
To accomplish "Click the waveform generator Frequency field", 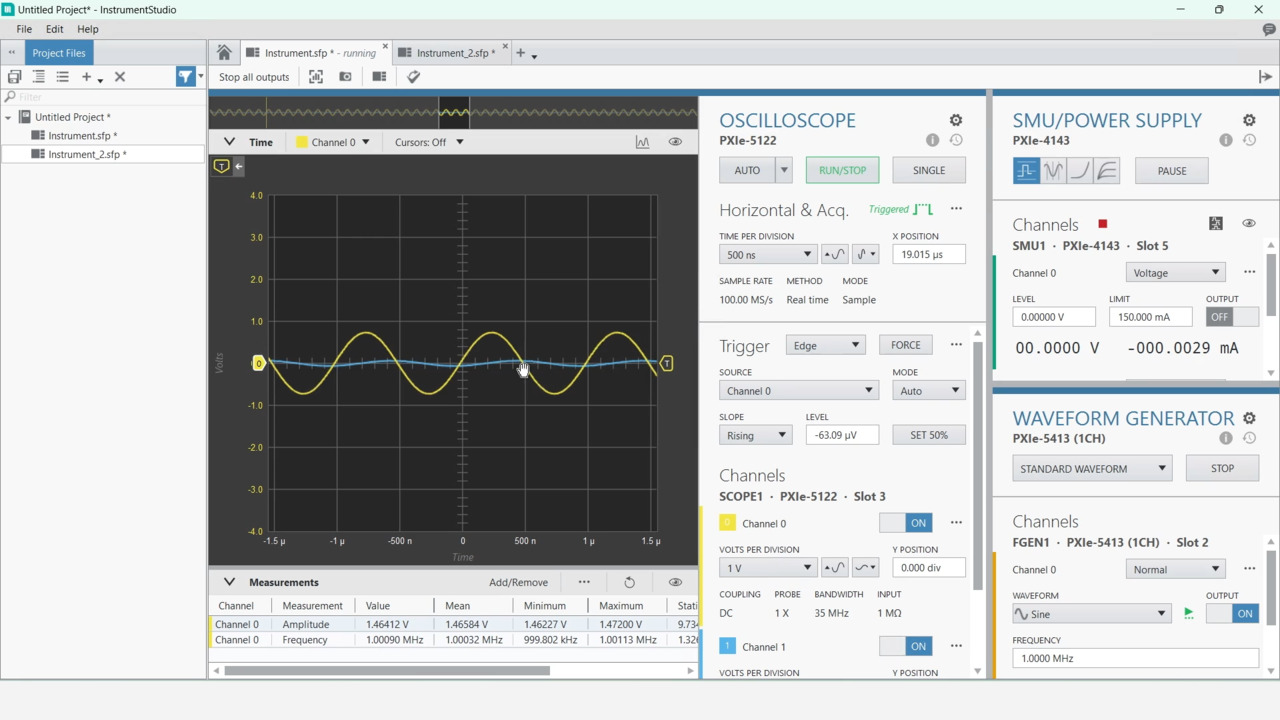I will pyautogui.click(x=1135, y=658).
